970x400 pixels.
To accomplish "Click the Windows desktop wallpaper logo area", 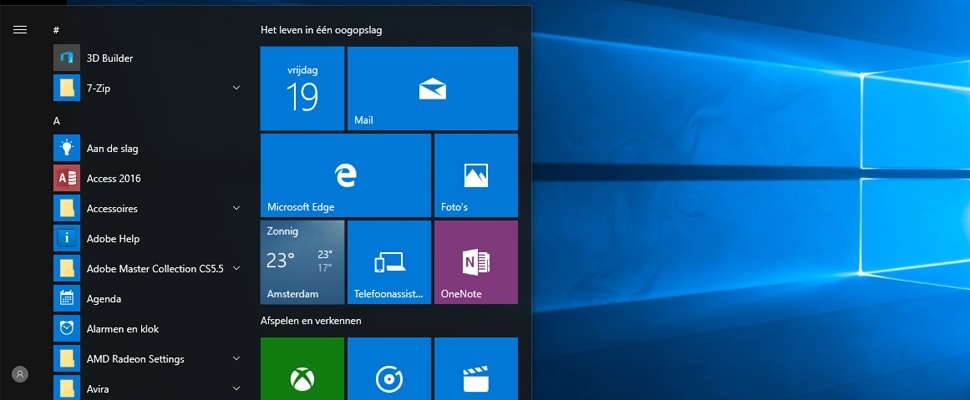I will 915,175.
